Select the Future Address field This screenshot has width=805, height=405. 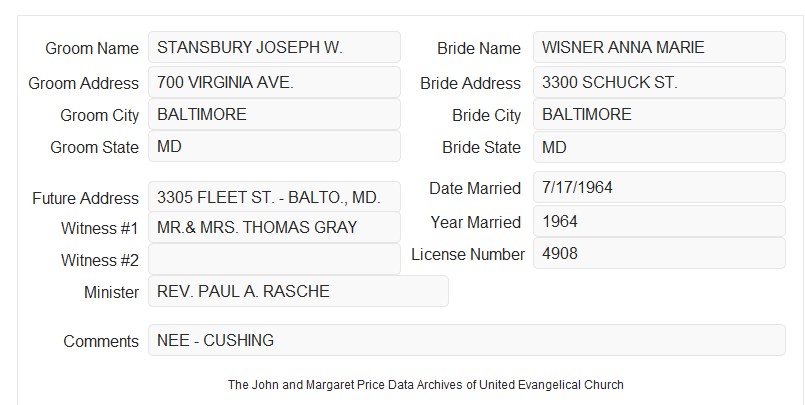click(274, 197)
